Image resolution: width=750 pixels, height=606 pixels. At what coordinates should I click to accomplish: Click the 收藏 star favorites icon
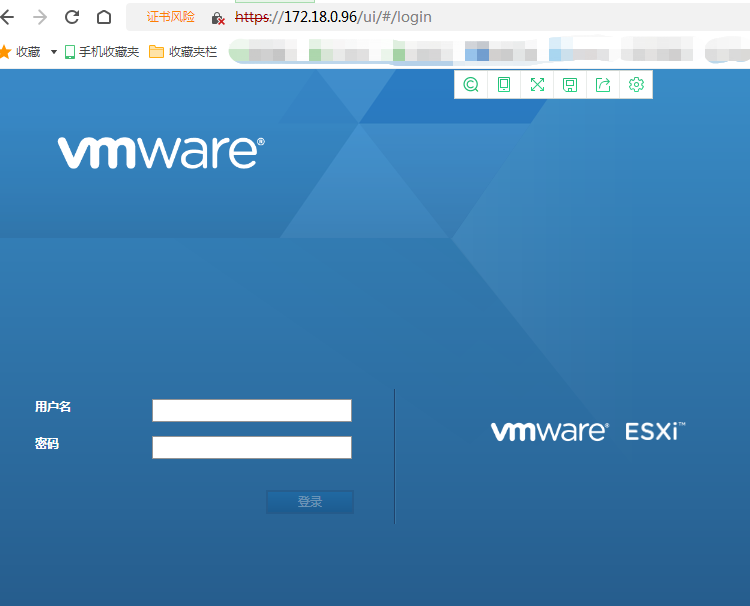point(5,52)
